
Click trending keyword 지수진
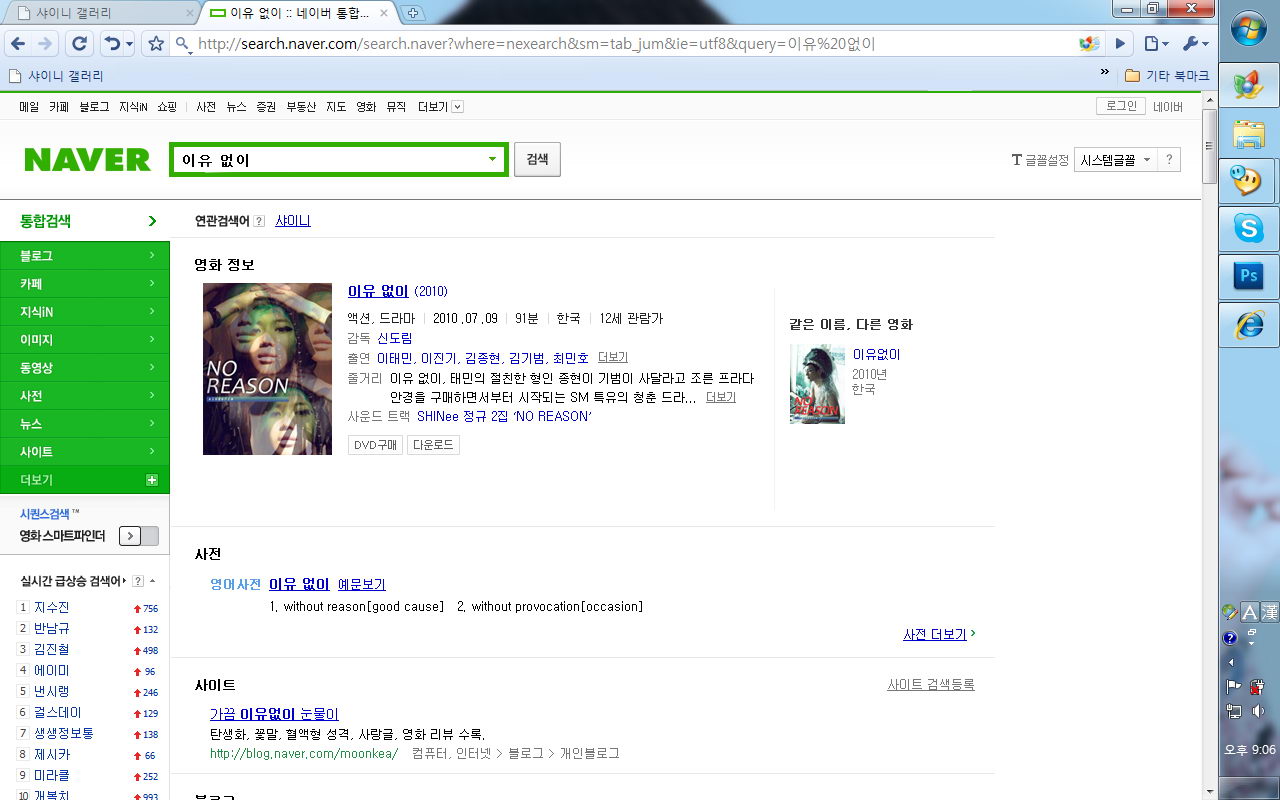pyautogui.click(x=52, y=608)
